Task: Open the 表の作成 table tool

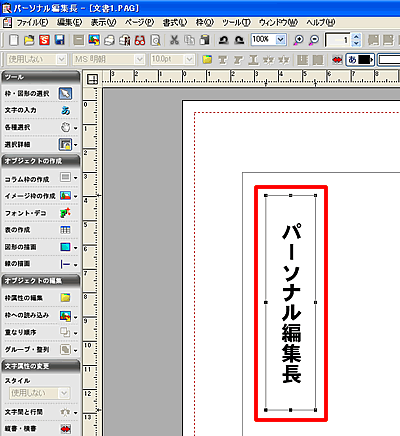Action: (x=65, y=230)
